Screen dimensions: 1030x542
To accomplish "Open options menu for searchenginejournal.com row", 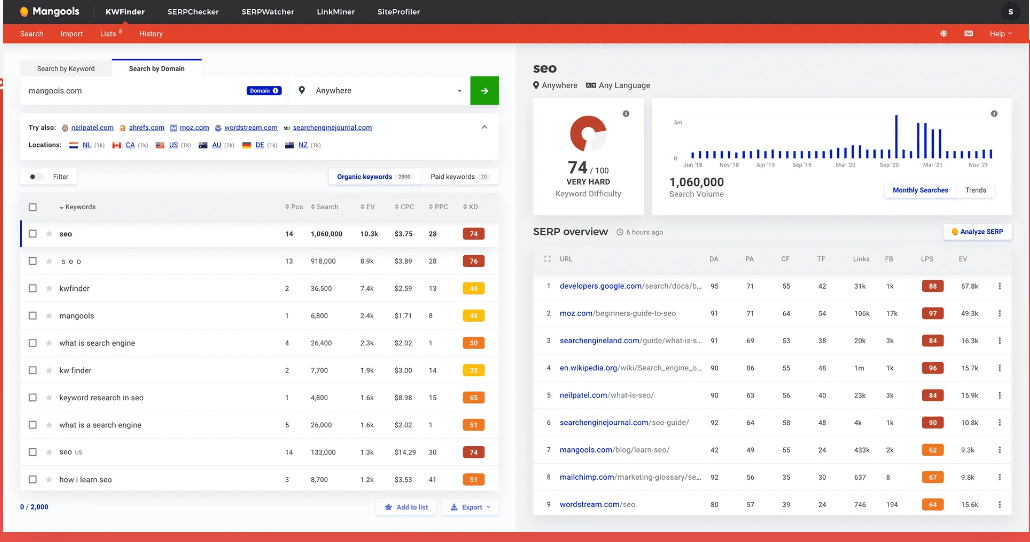I will (x=1000, y=422).
